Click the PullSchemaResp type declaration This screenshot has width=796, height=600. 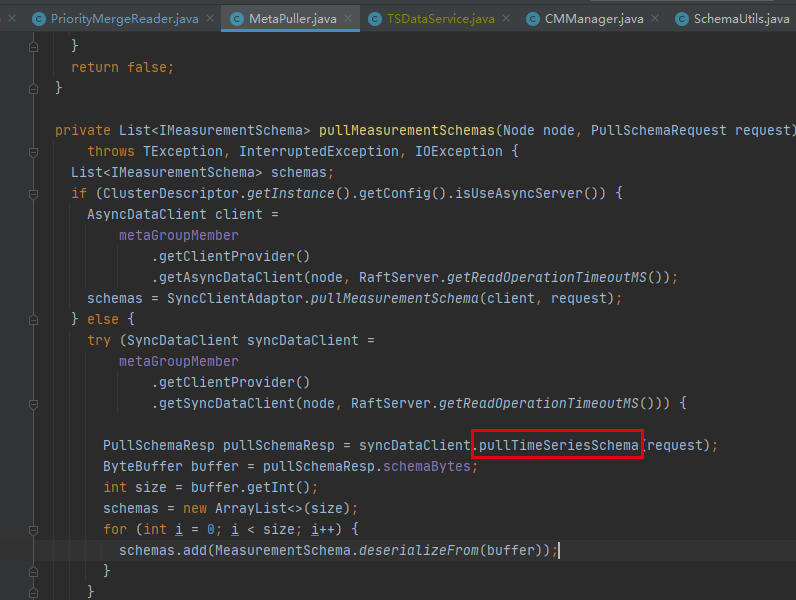coord(158,445)
